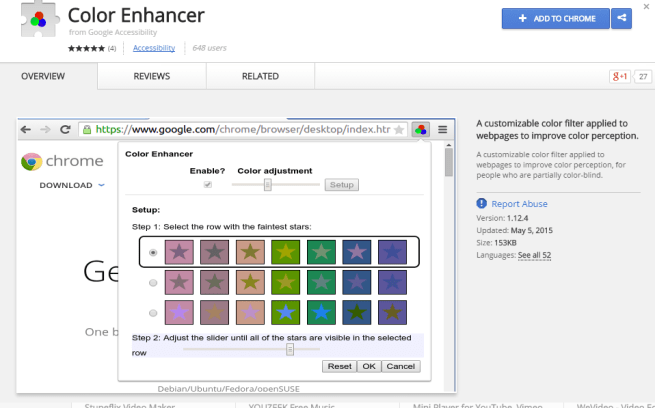Toggle the Enable checkbox in Color Enhancer

[208, 185]
